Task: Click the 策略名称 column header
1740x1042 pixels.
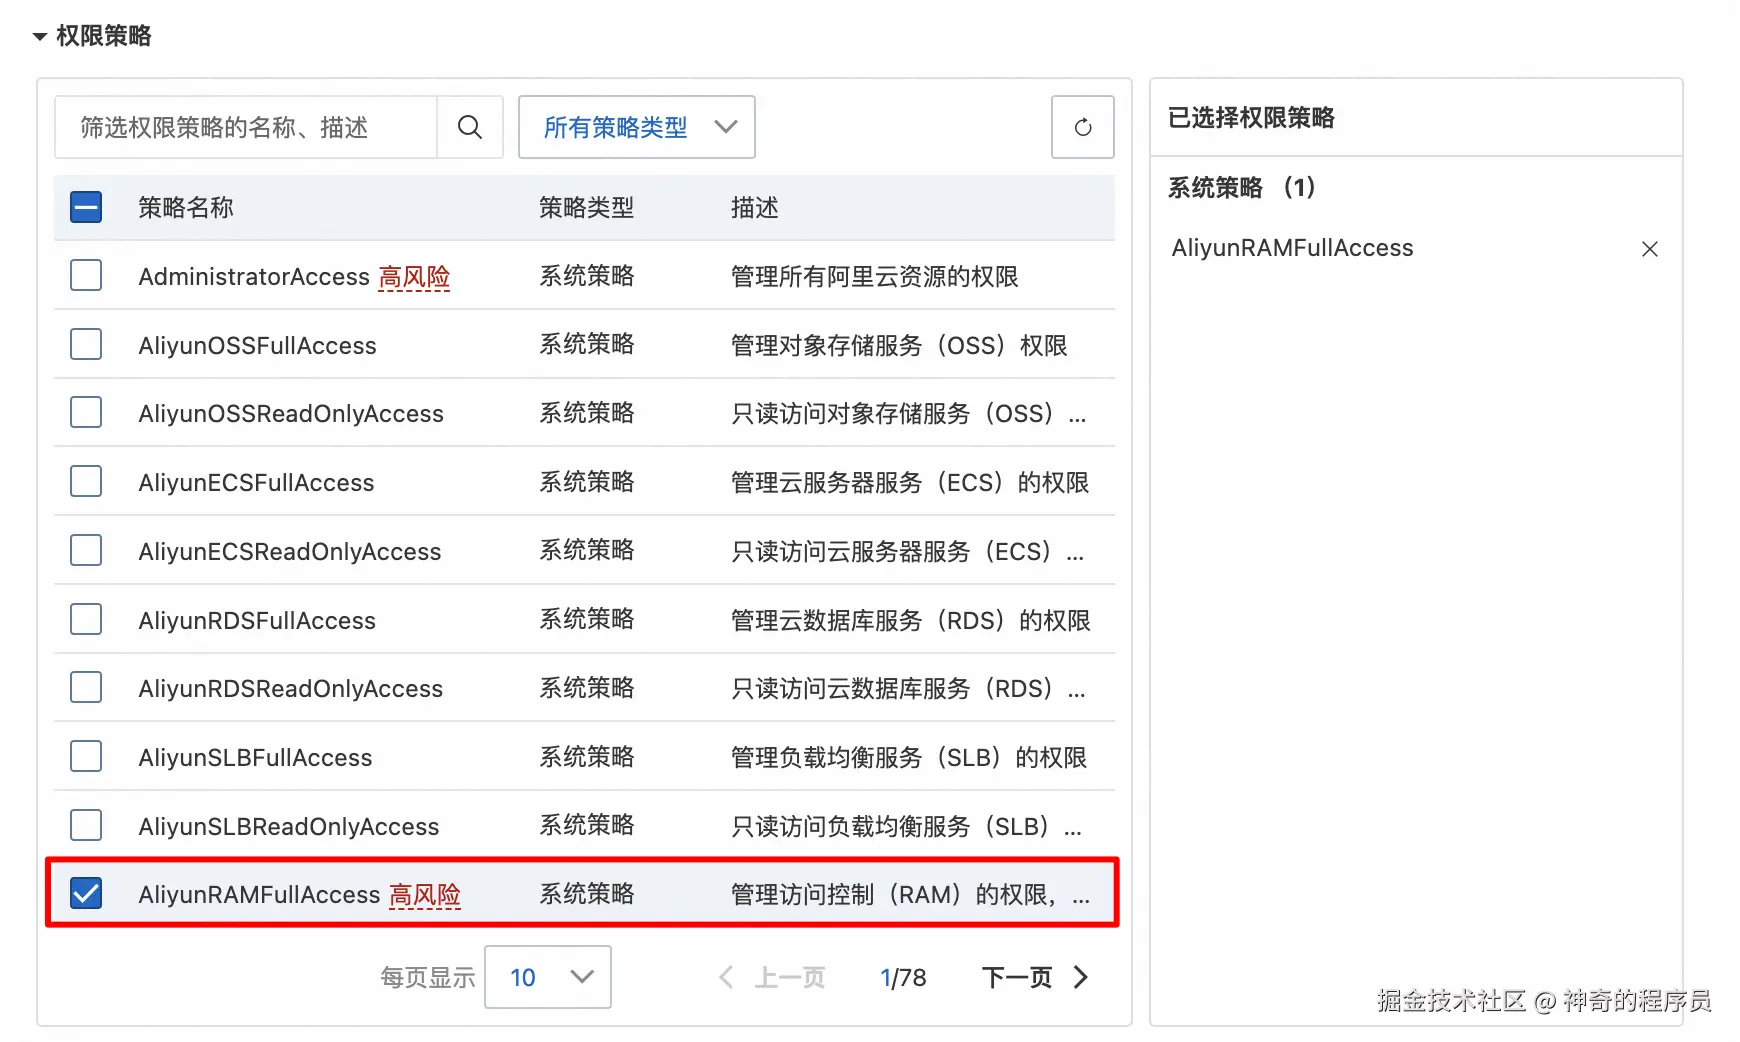Action: point(186,207)
